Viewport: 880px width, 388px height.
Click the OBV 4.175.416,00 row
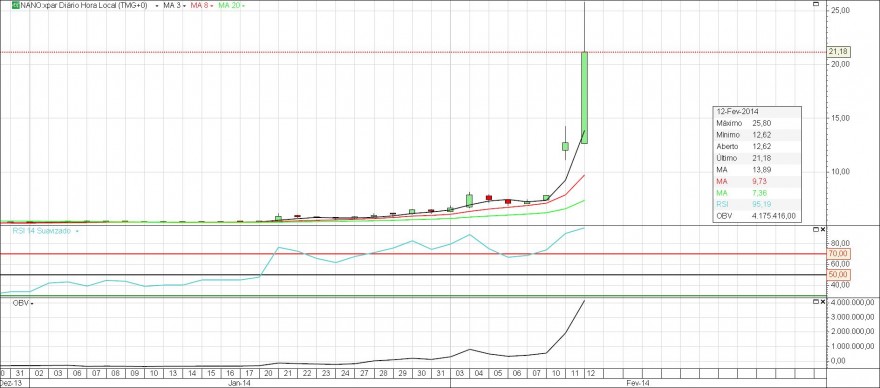757,216
